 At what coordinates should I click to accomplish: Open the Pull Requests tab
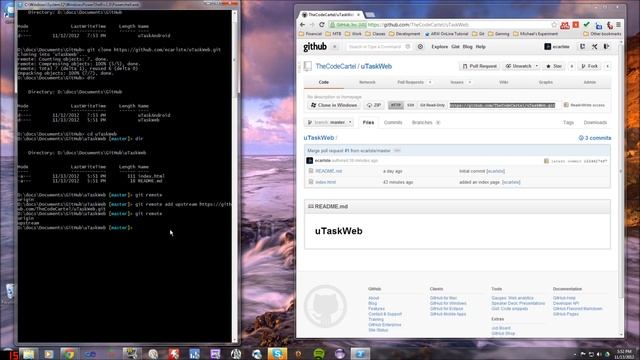point(414,82)
